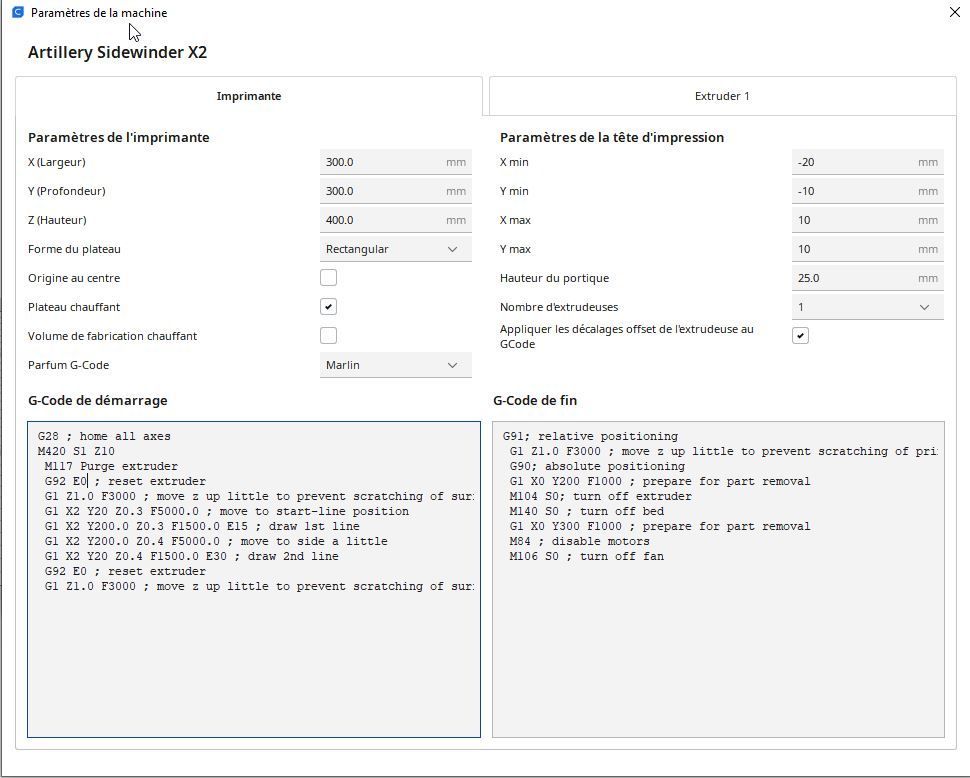Click the 'M84 ; disable motors' line
This screenshot has height=778, width=970.
pyautogui.click(x=580, y=541)
